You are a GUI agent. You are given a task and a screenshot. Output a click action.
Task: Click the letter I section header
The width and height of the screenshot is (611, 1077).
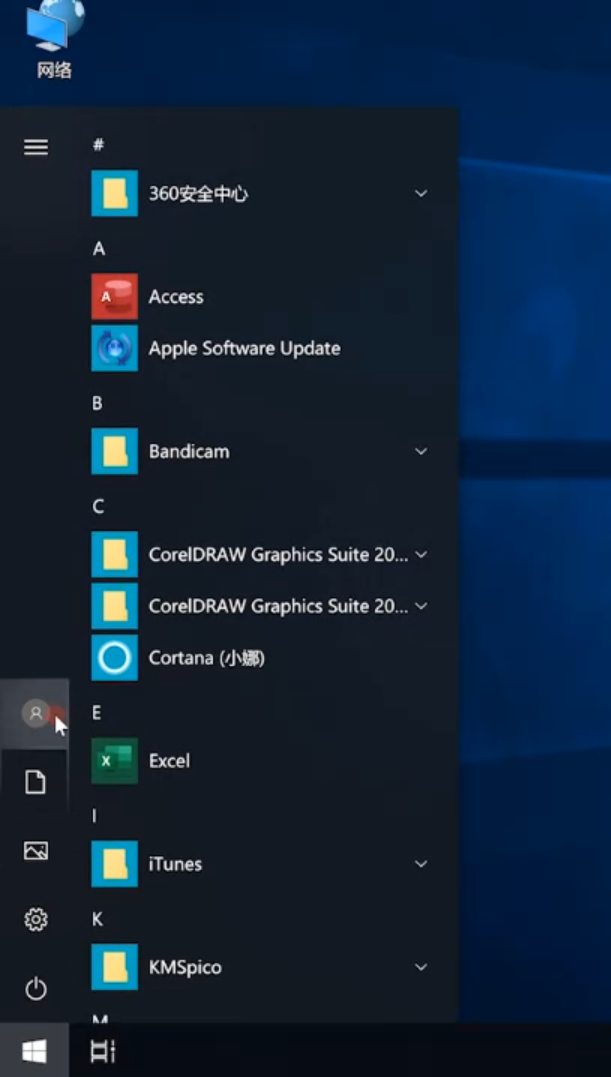(94, 816)
